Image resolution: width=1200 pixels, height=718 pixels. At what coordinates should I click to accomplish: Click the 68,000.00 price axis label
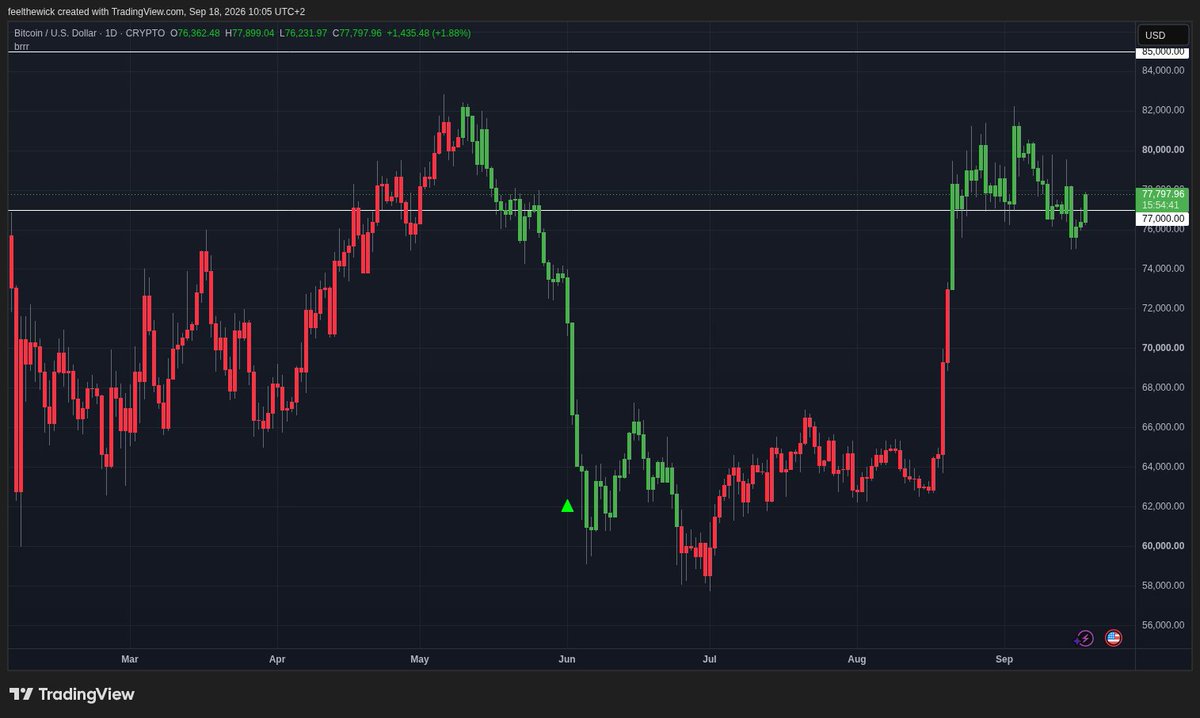1163,387
